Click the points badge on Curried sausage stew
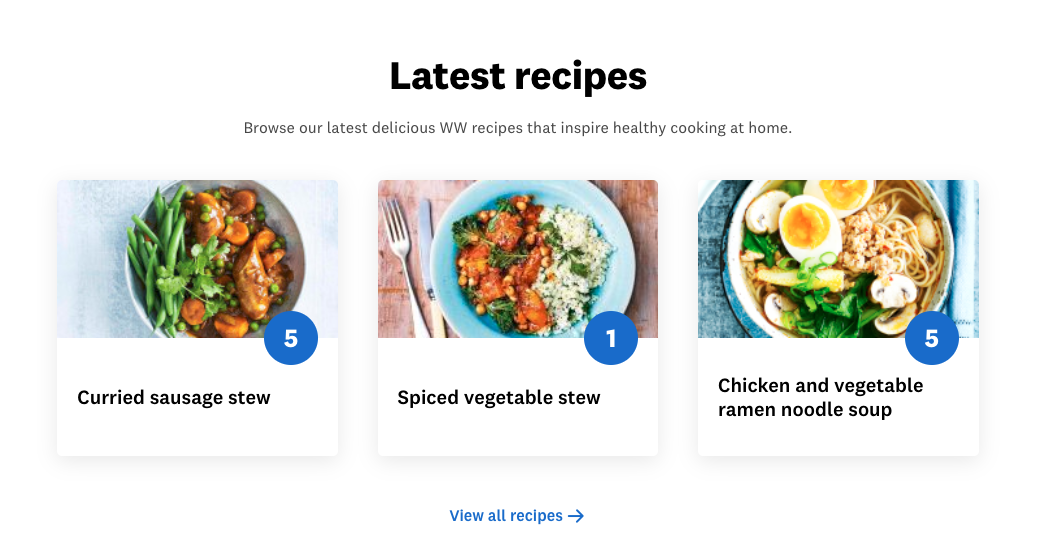Image resolution: width=1062 pixels, height=559 pixels. click(291, 338)
